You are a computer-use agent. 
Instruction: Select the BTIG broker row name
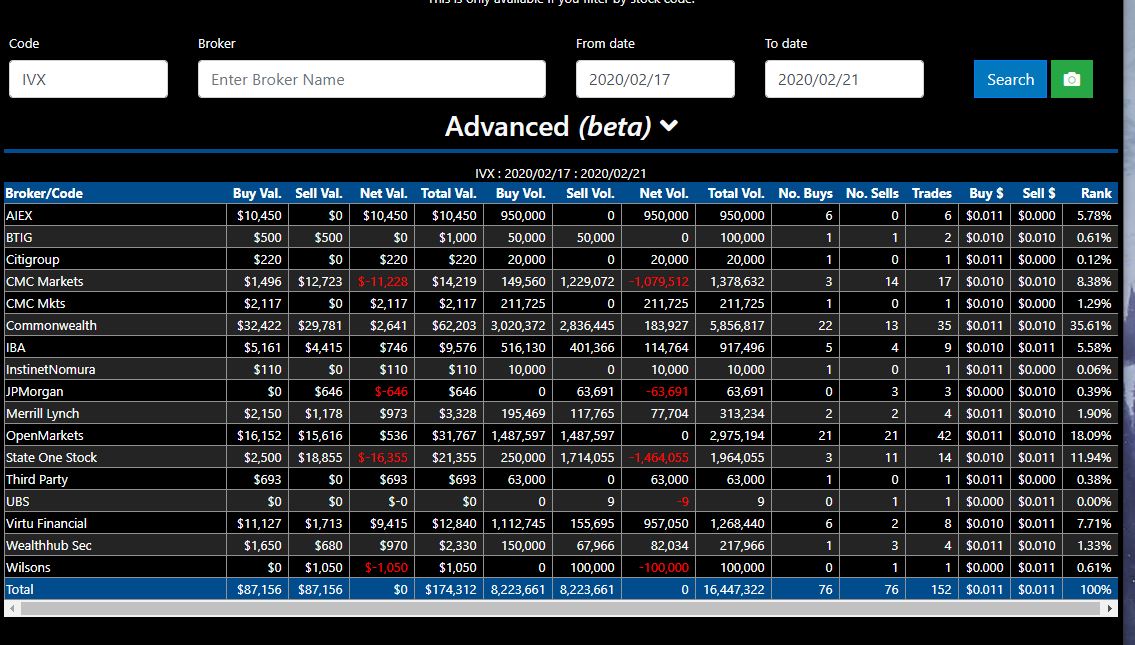[x=20, y=237]
